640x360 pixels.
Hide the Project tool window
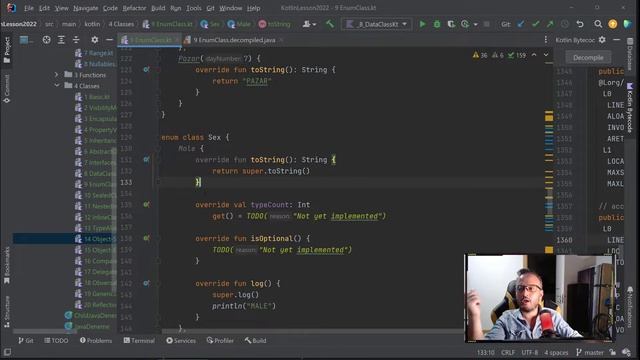[x=109, y=40]
